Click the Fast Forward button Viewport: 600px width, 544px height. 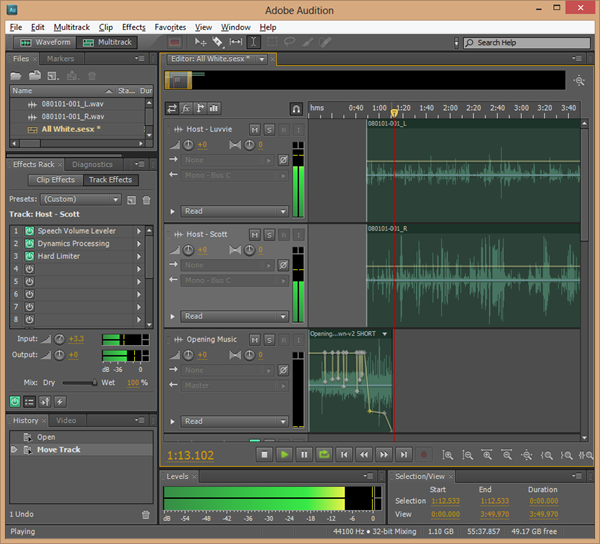(x=384, y=454)
